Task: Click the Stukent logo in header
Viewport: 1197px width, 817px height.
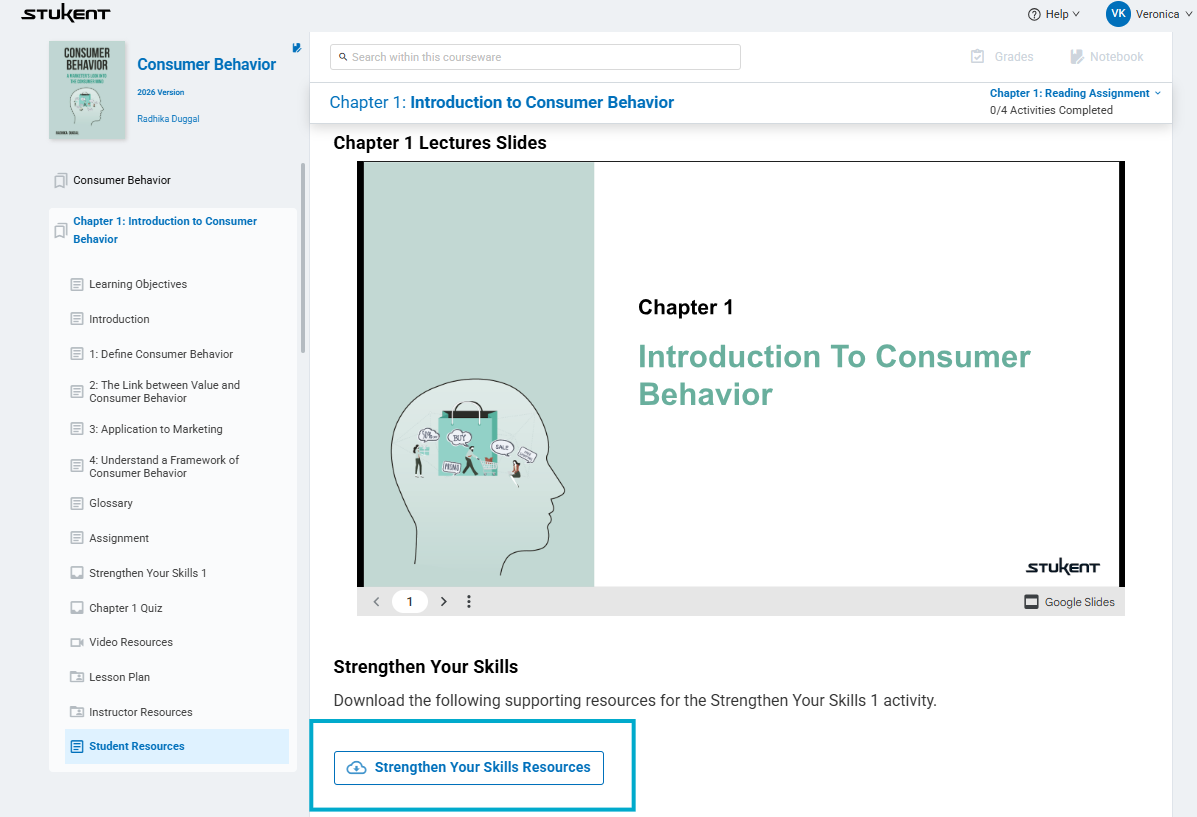Action: point(66,14)
